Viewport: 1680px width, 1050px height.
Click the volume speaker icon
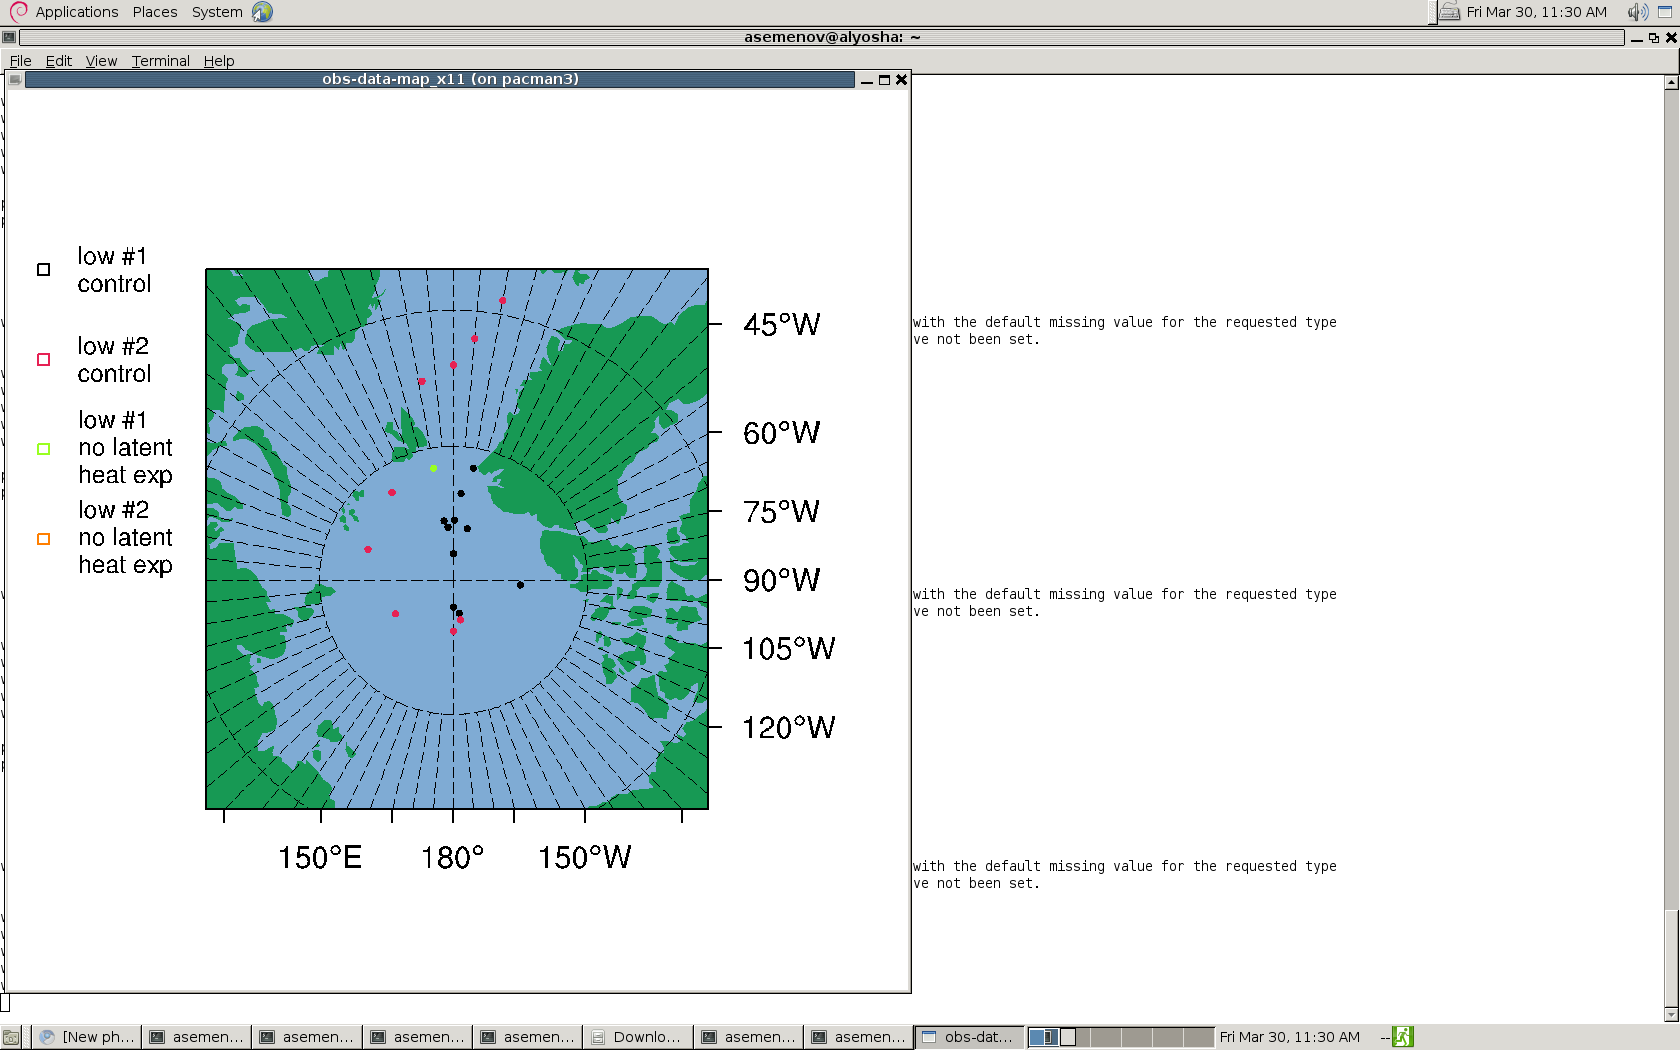(x=1637, y=12)
